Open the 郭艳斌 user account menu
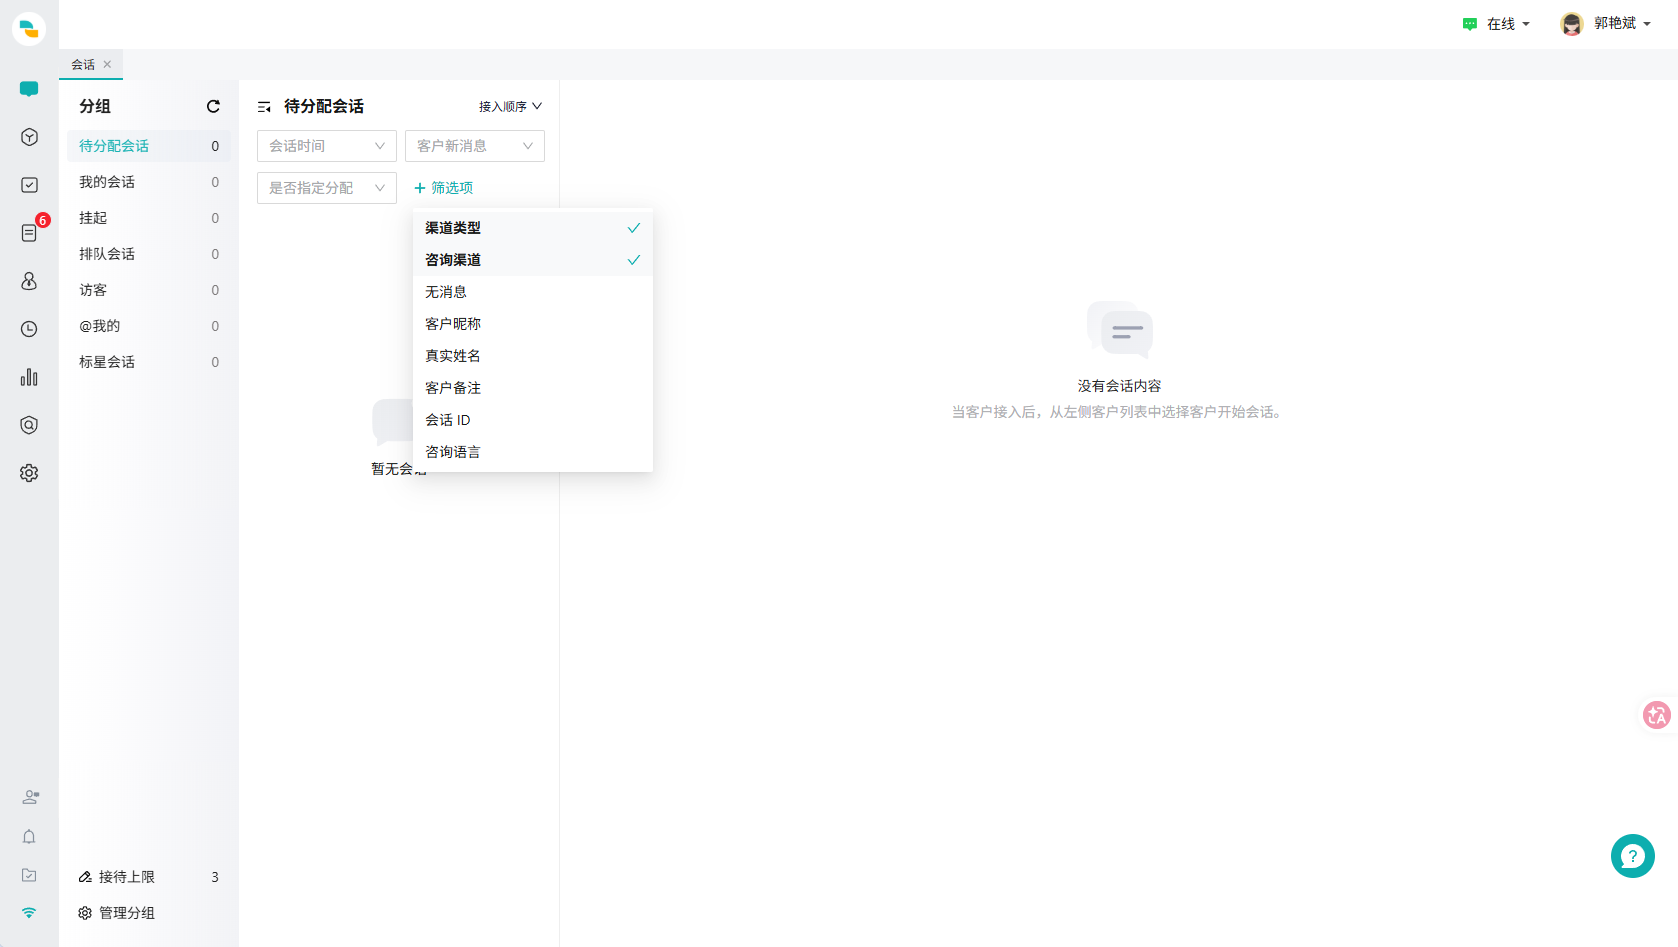 pyautogui.click(x=1606, y=24)
